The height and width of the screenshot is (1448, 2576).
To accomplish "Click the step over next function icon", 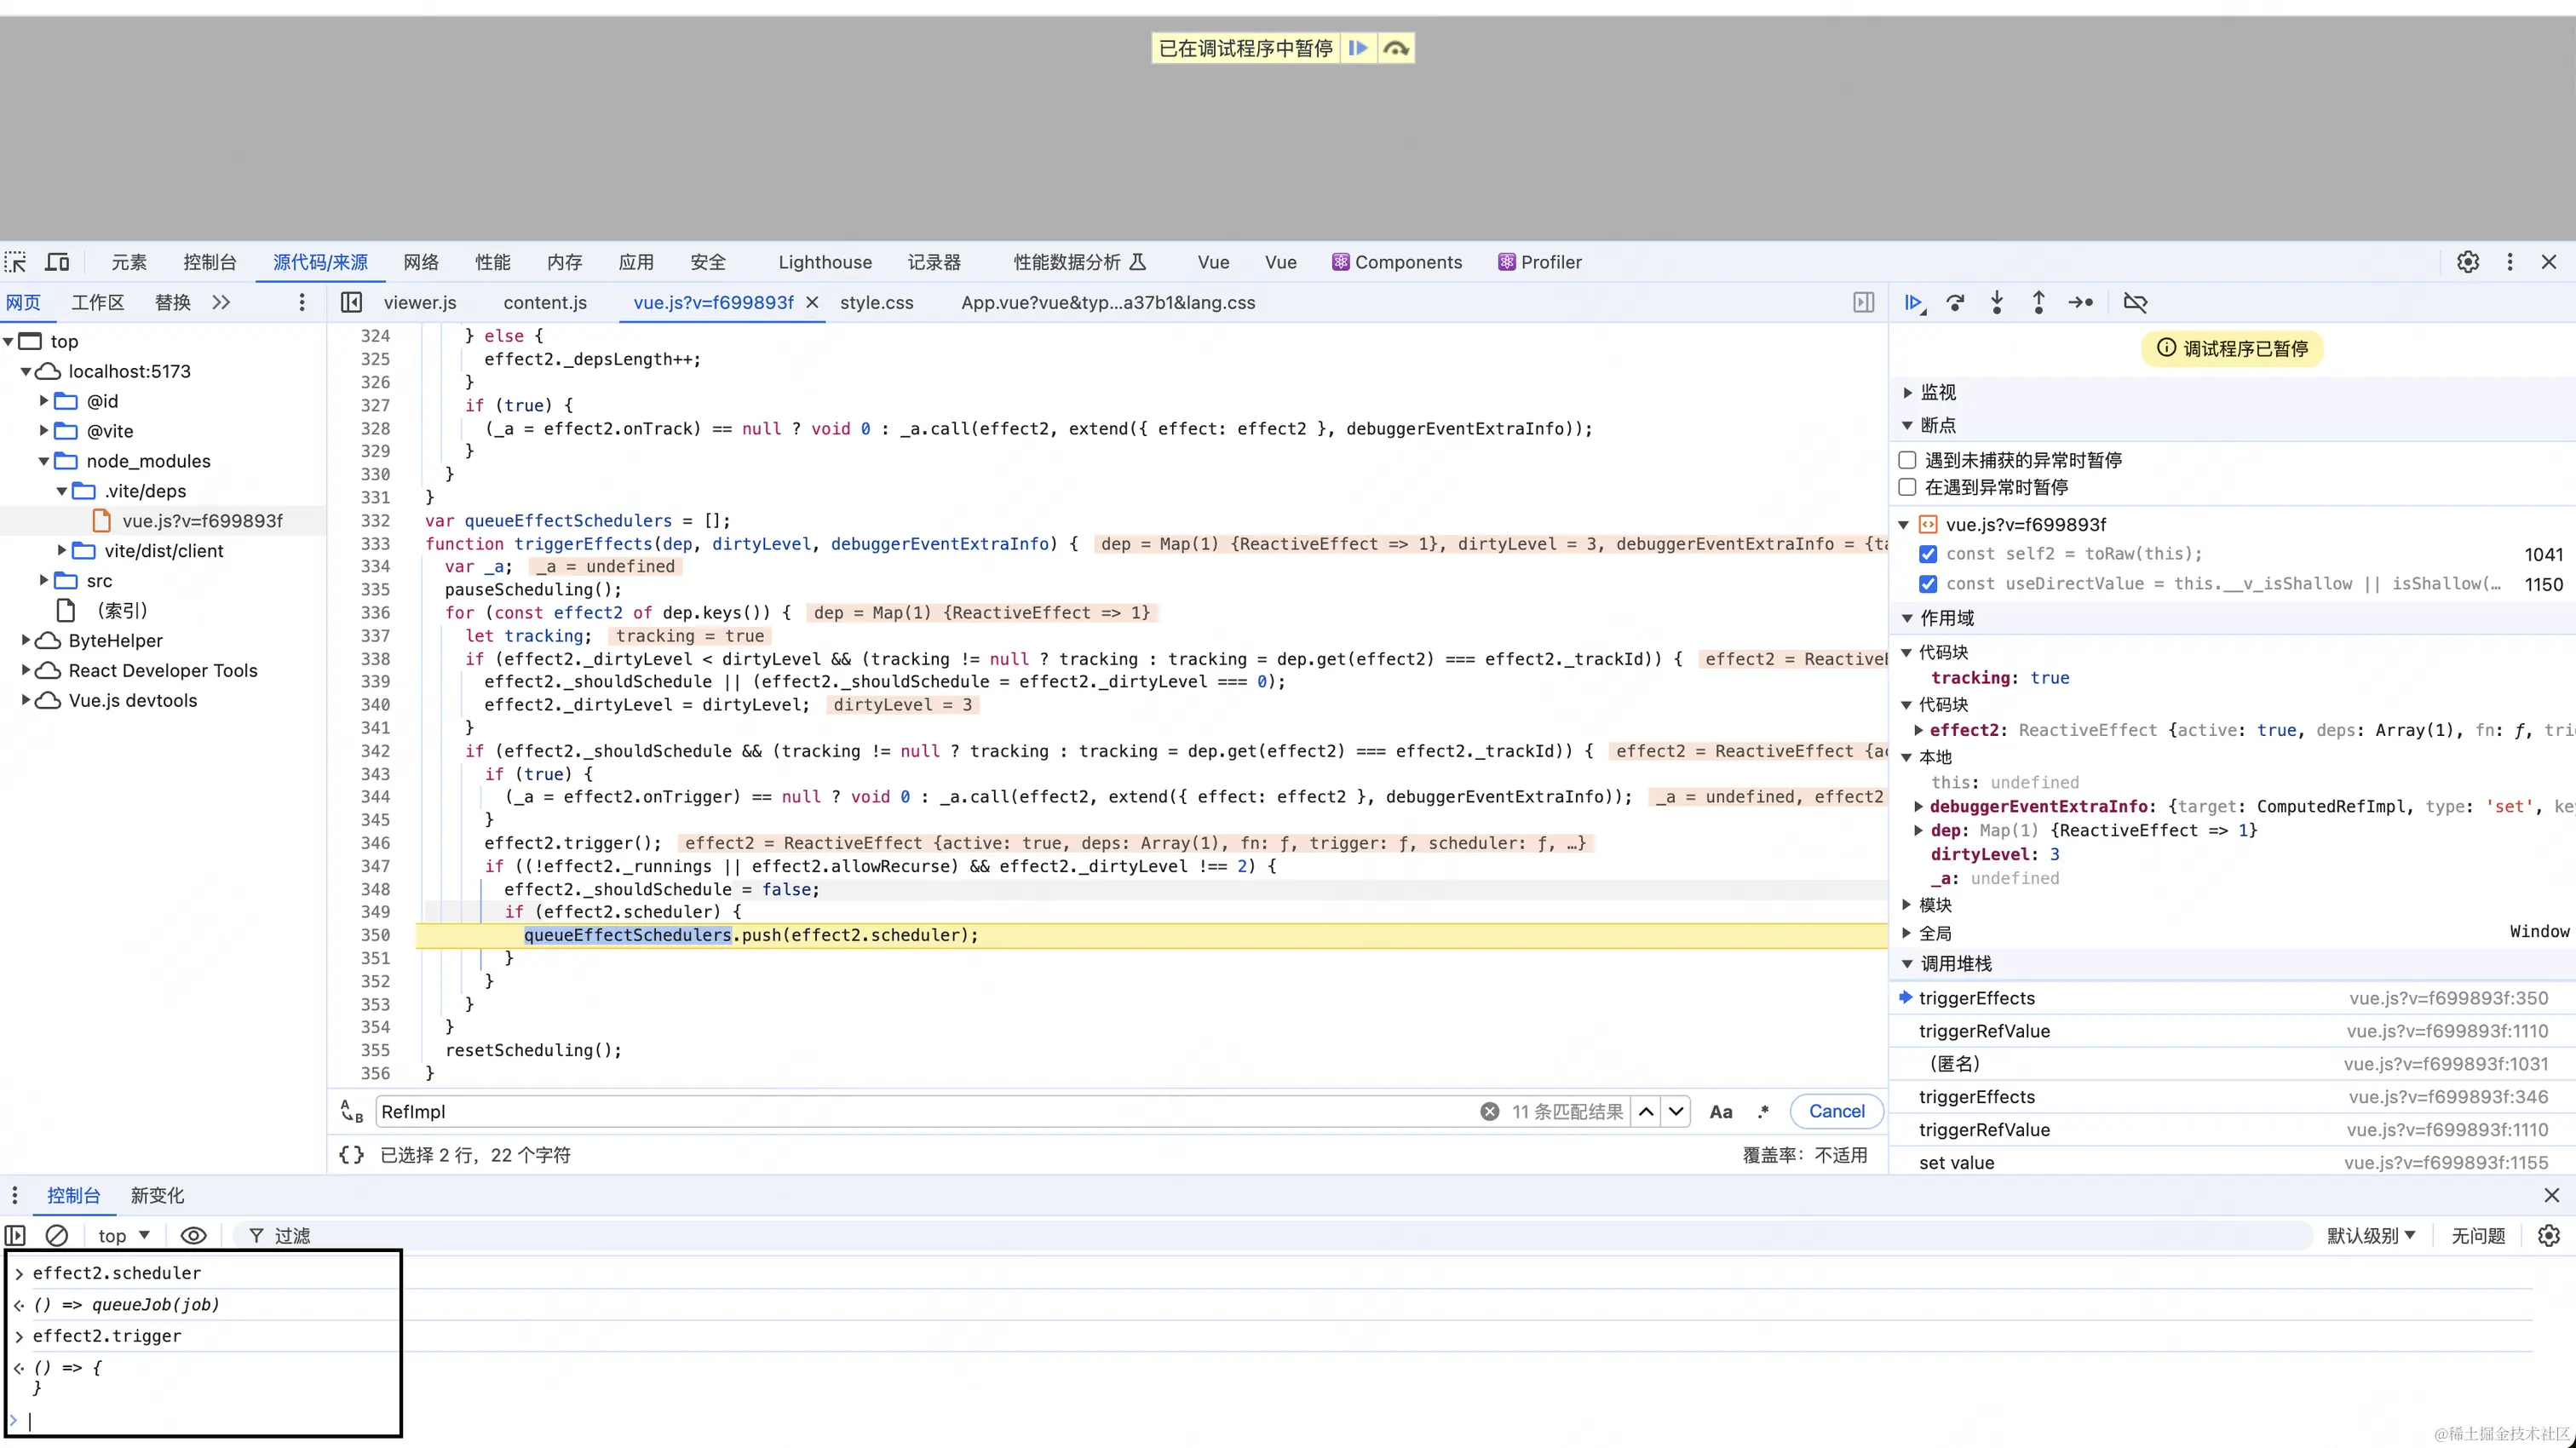I will tap(1955, 303).
